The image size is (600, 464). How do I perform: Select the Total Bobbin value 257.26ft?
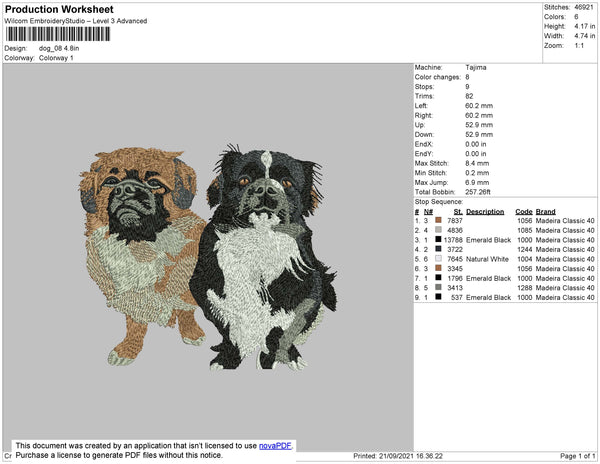coord(478,192)
